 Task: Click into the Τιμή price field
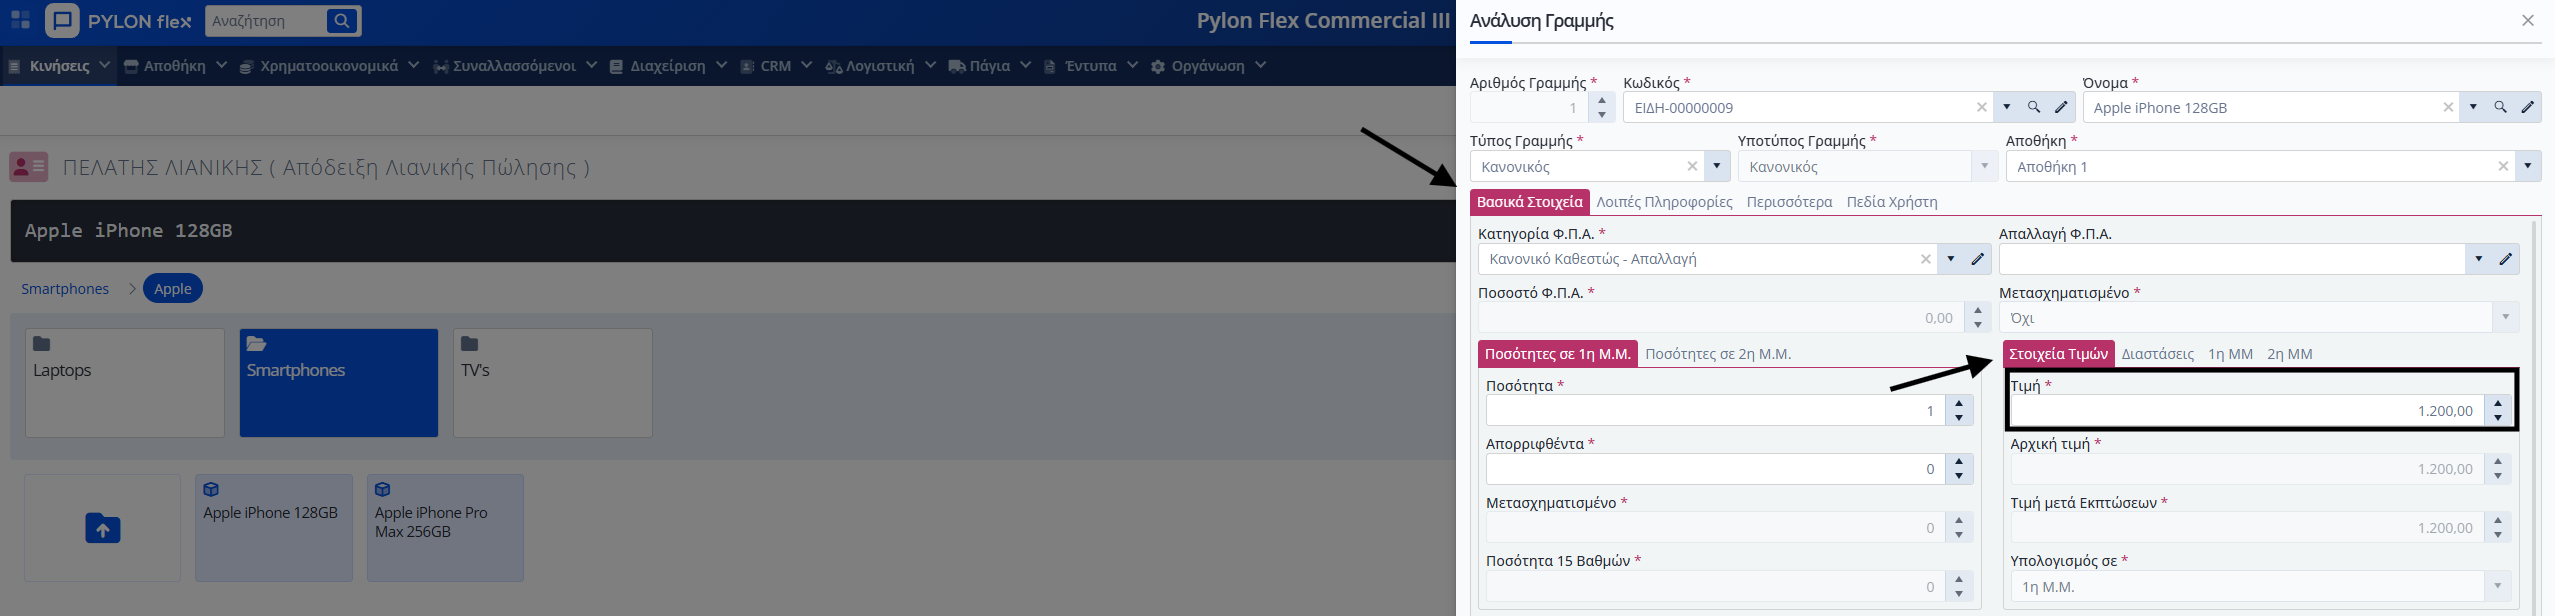pyautogui.click(x=2247, y=410)
